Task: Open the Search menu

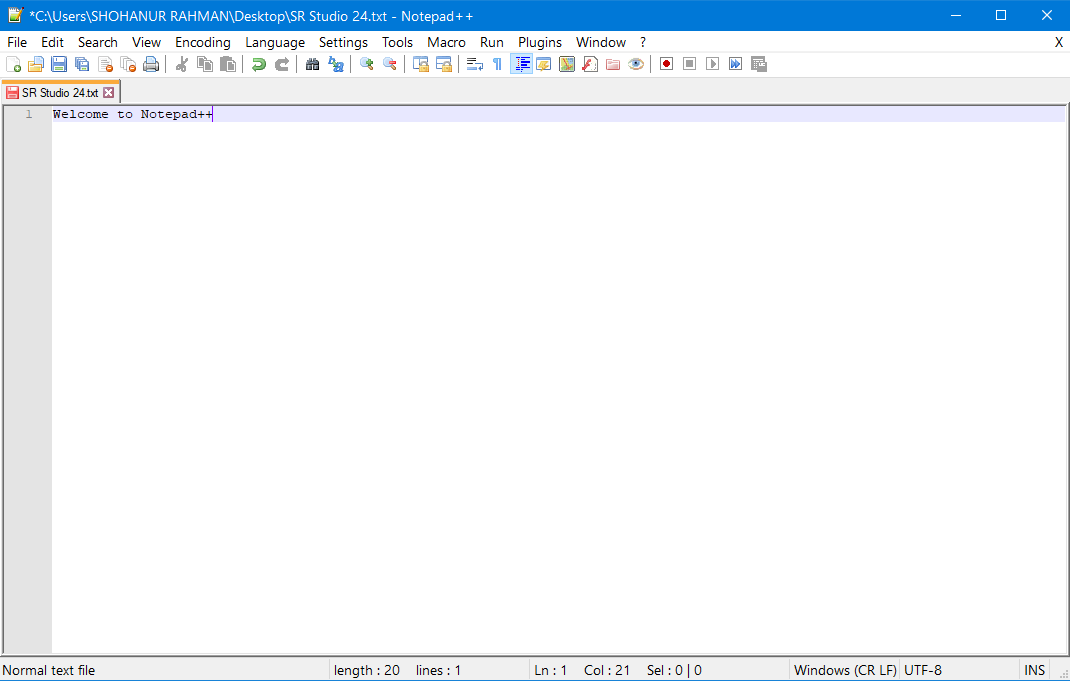Action: 98,42
